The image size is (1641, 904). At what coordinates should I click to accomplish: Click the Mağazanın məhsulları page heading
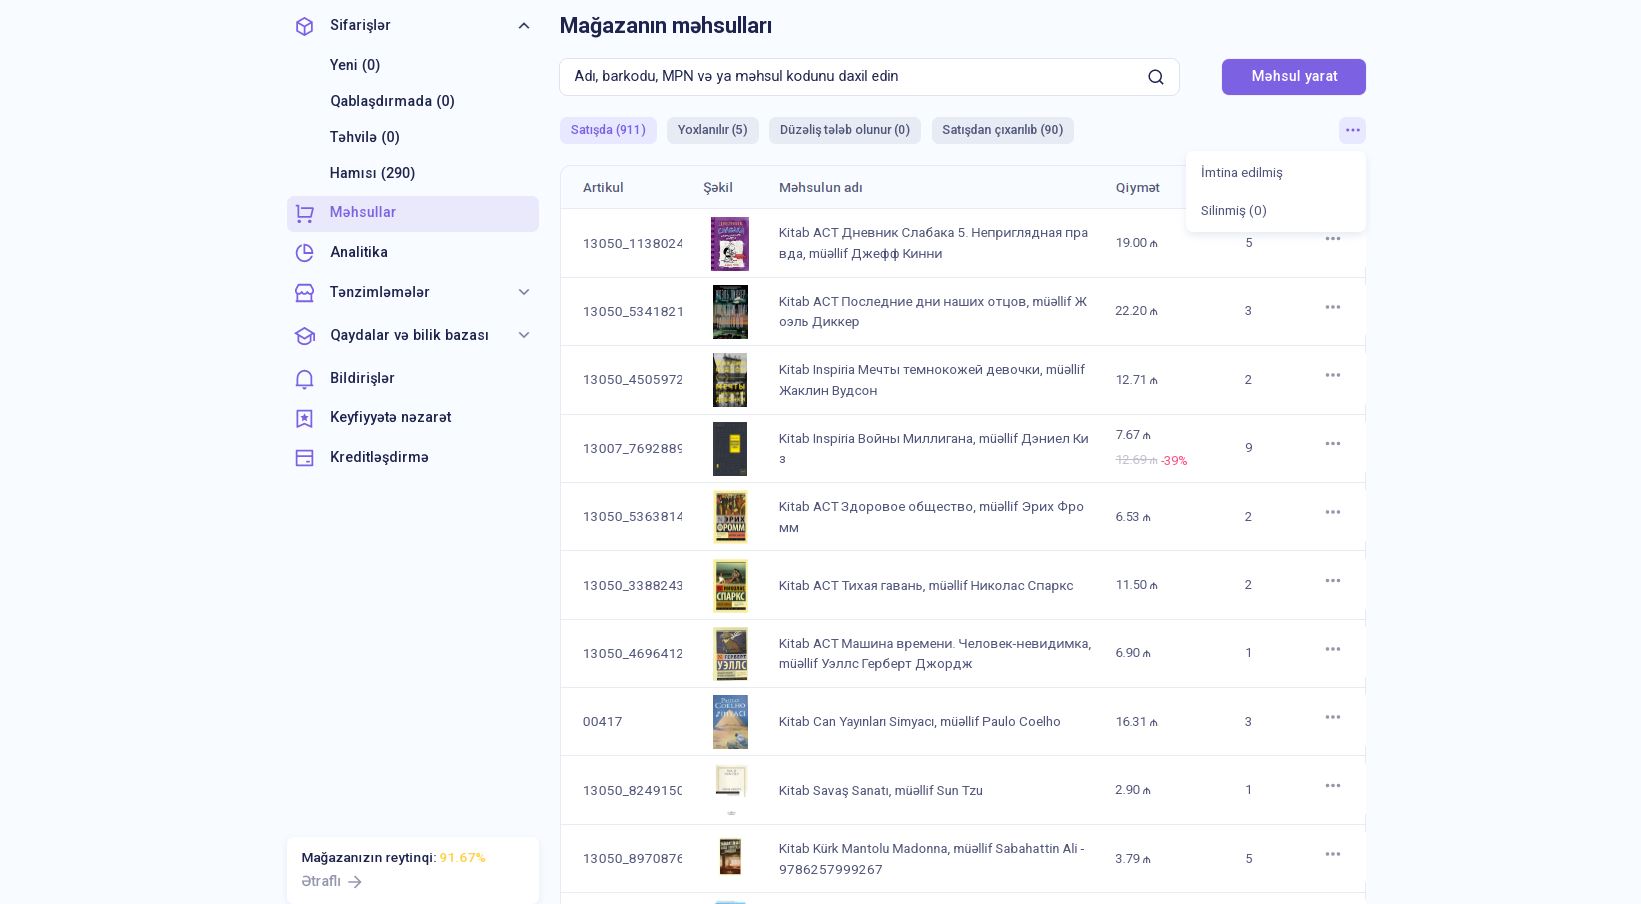[x=666, y=26]
